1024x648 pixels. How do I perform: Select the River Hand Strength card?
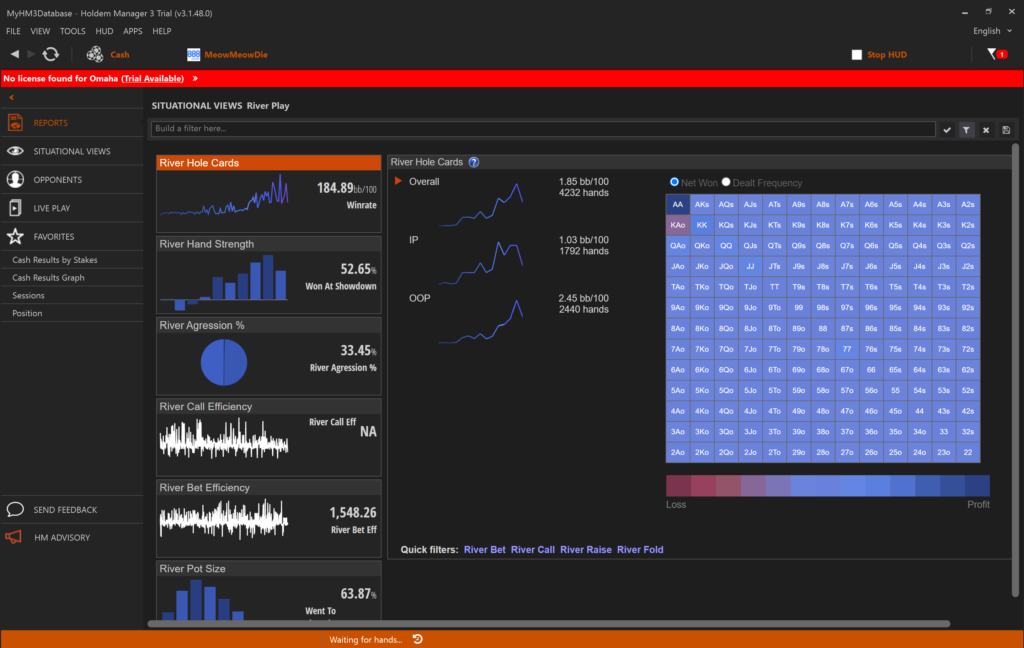(x=268, y=275)
